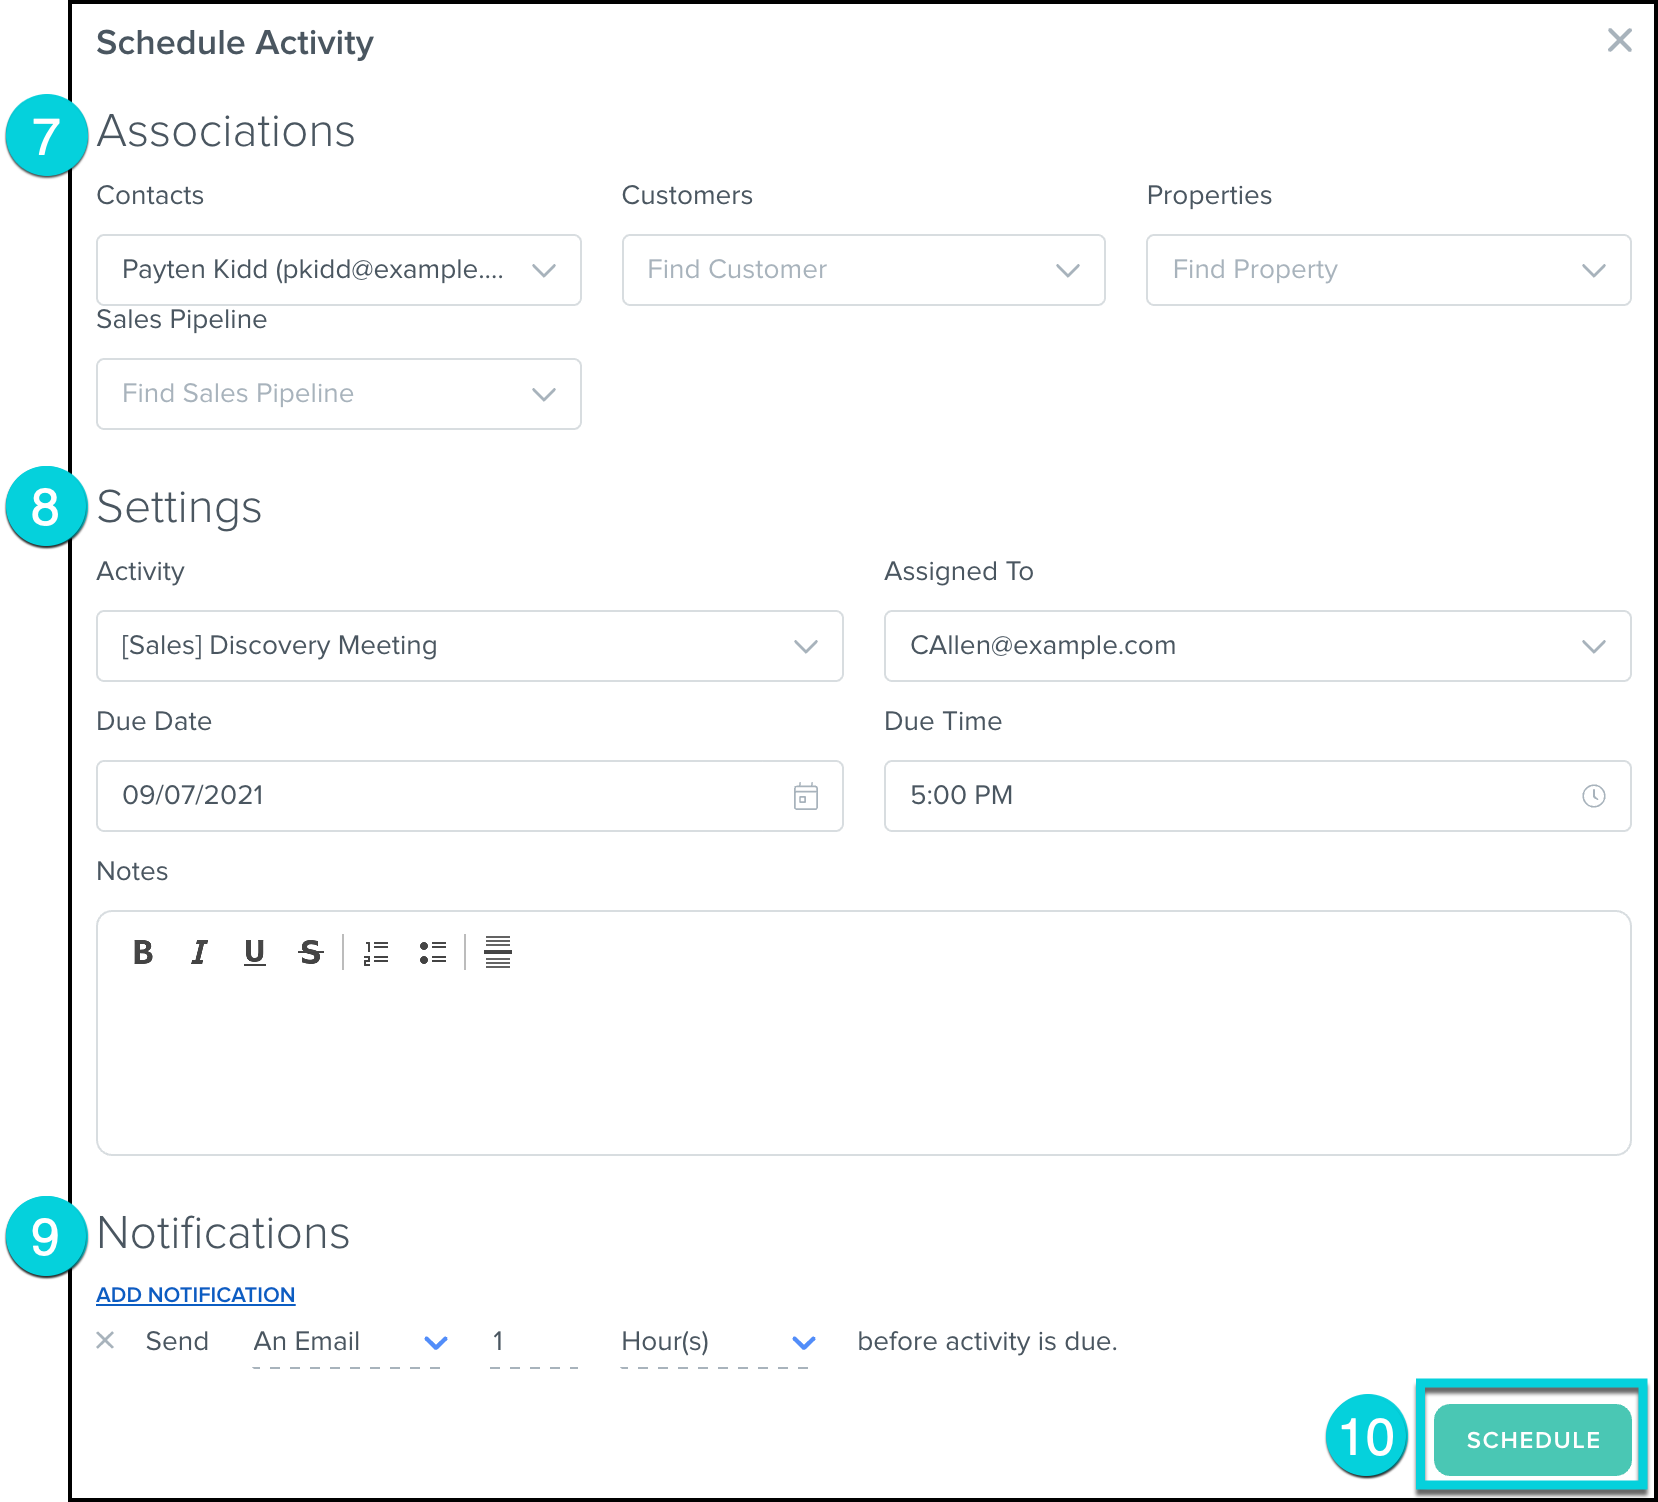
Task: Enable Underline in the Notes toolbar
Action: (x=255, y=952)
